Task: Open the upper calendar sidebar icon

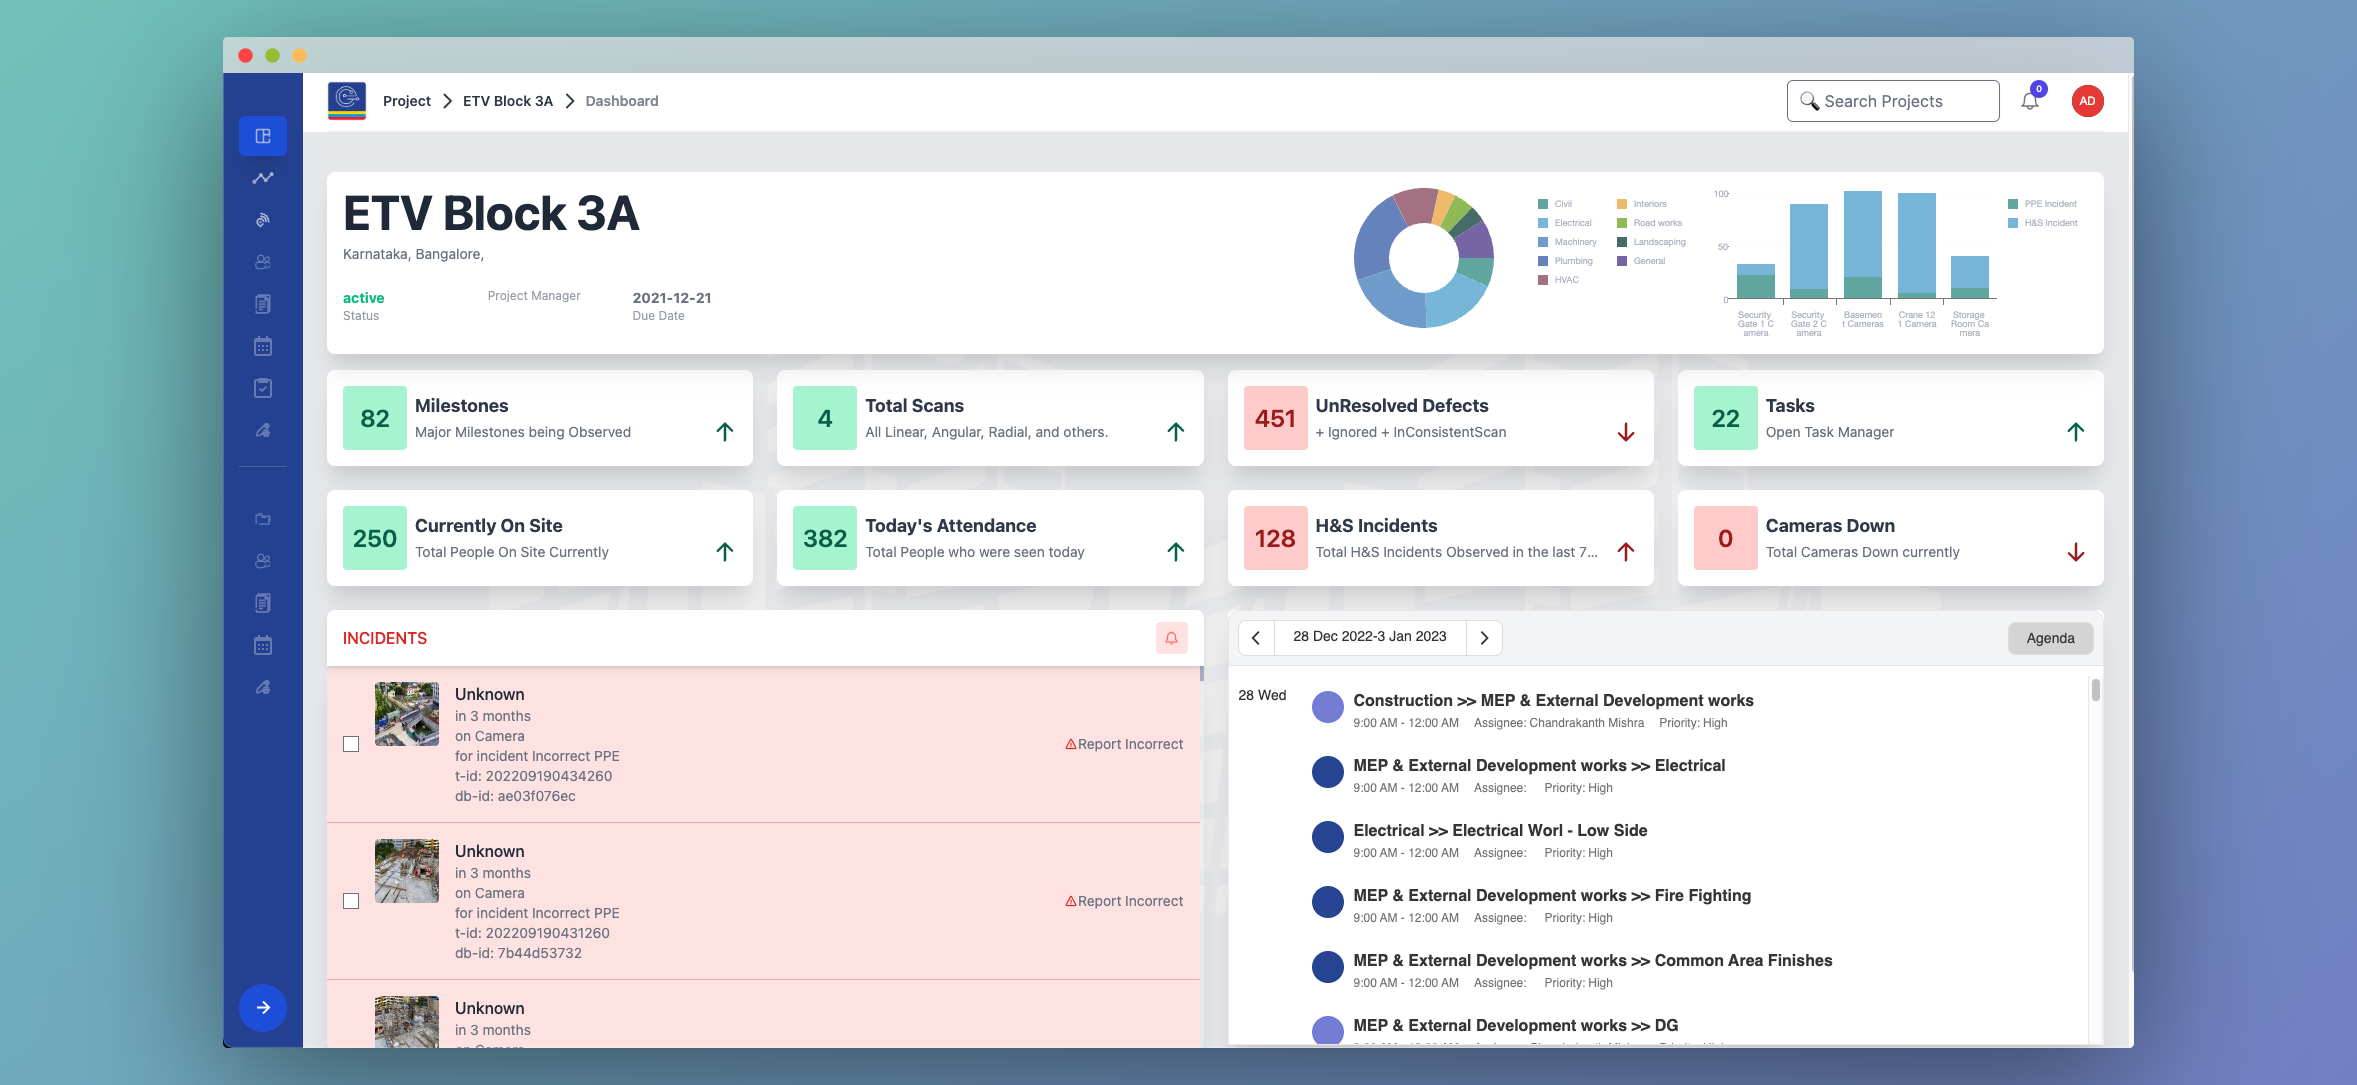Action: (263, 346)
